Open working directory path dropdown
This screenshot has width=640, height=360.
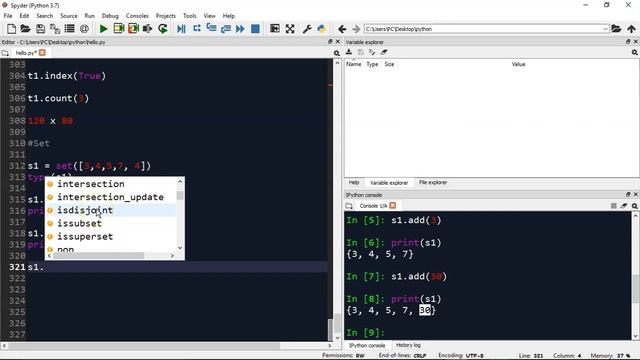coord(605,29)
